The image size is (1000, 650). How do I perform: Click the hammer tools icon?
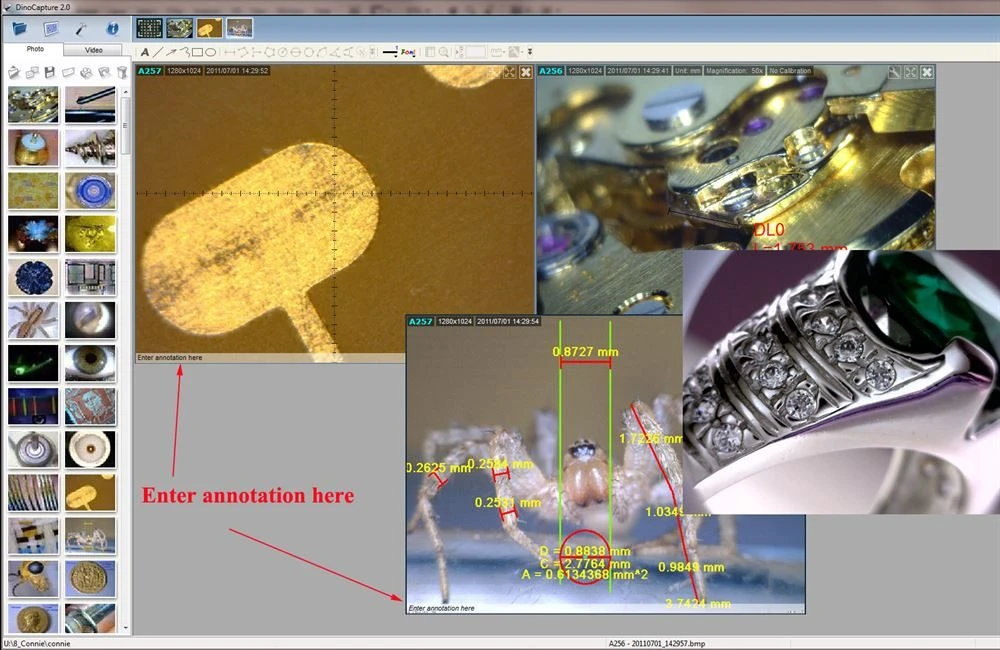[82, 28]
